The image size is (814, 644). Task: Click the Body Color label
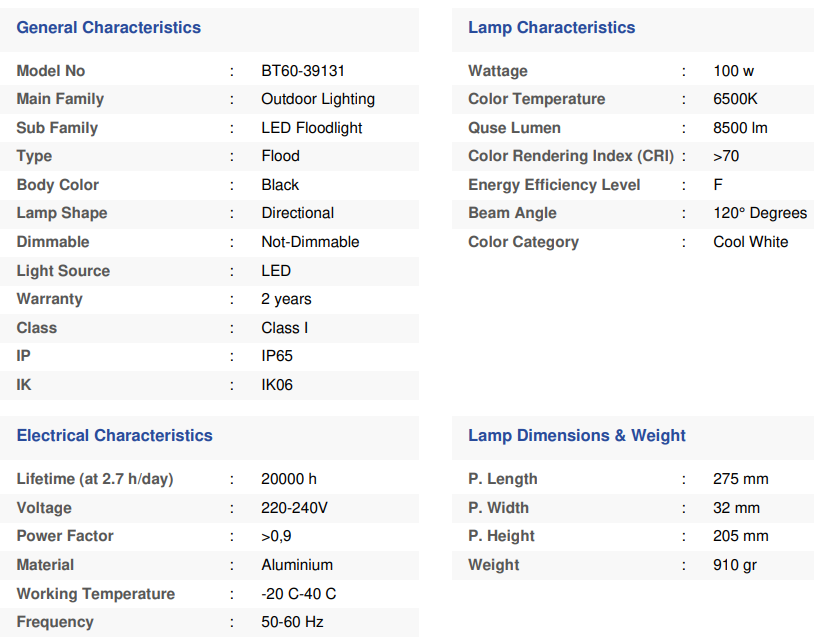[58, 185]
